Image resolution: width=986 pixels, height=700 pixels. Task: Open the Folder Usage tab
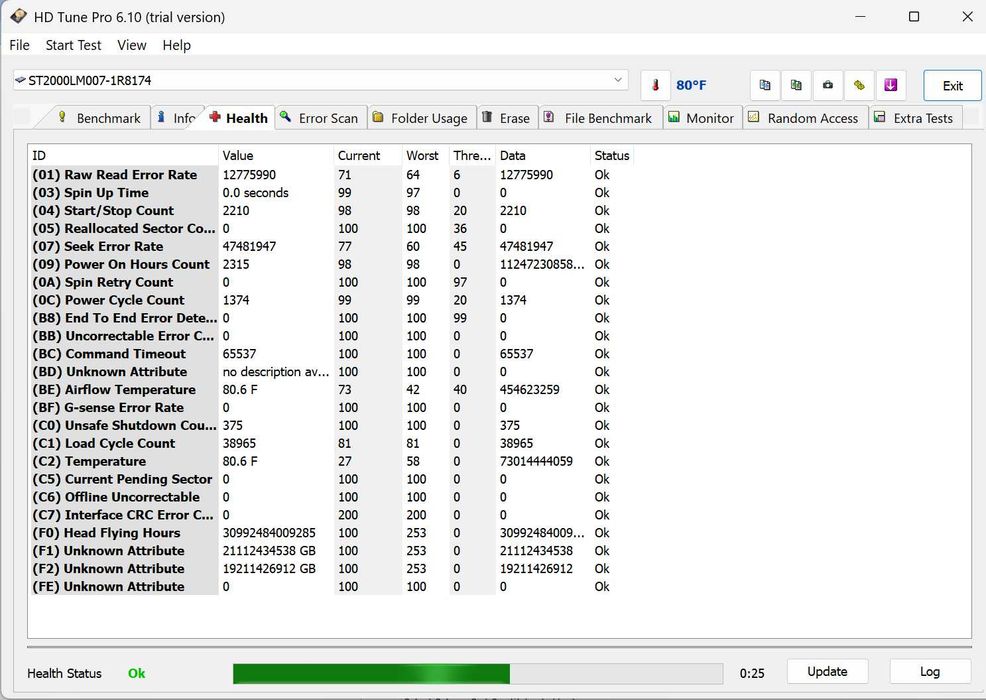(x=420, y=118)
